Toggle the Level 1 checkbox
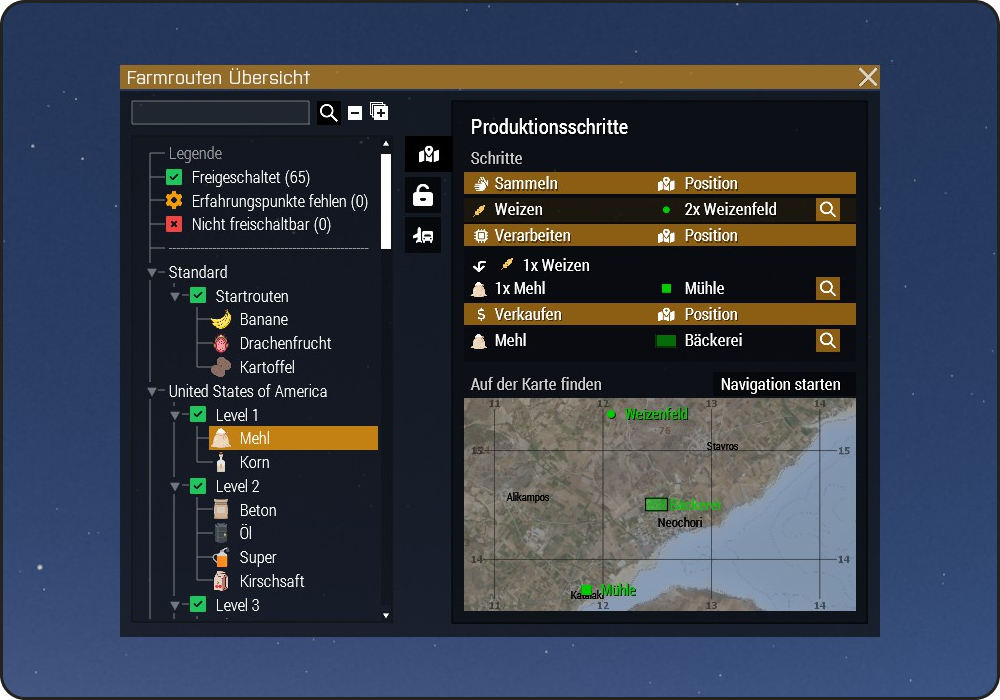The image size is (1000, 700). point(198,415)
